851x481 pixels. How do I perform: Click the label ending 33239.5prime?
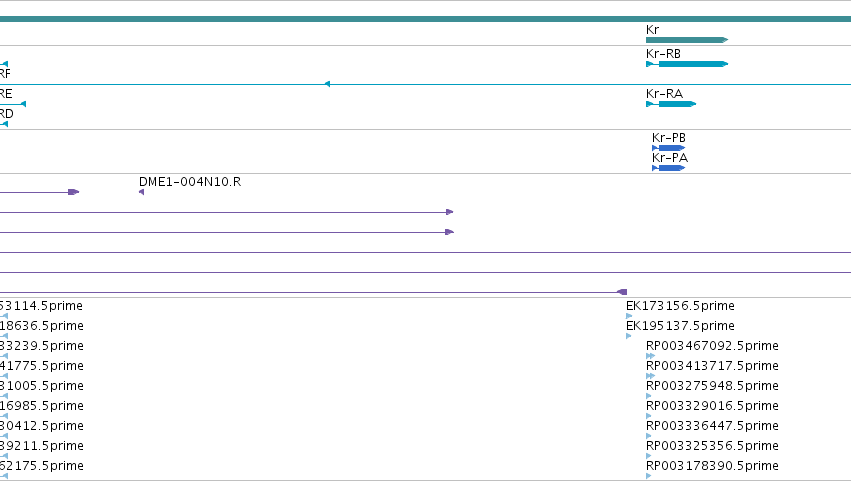[x=42, y=346]
